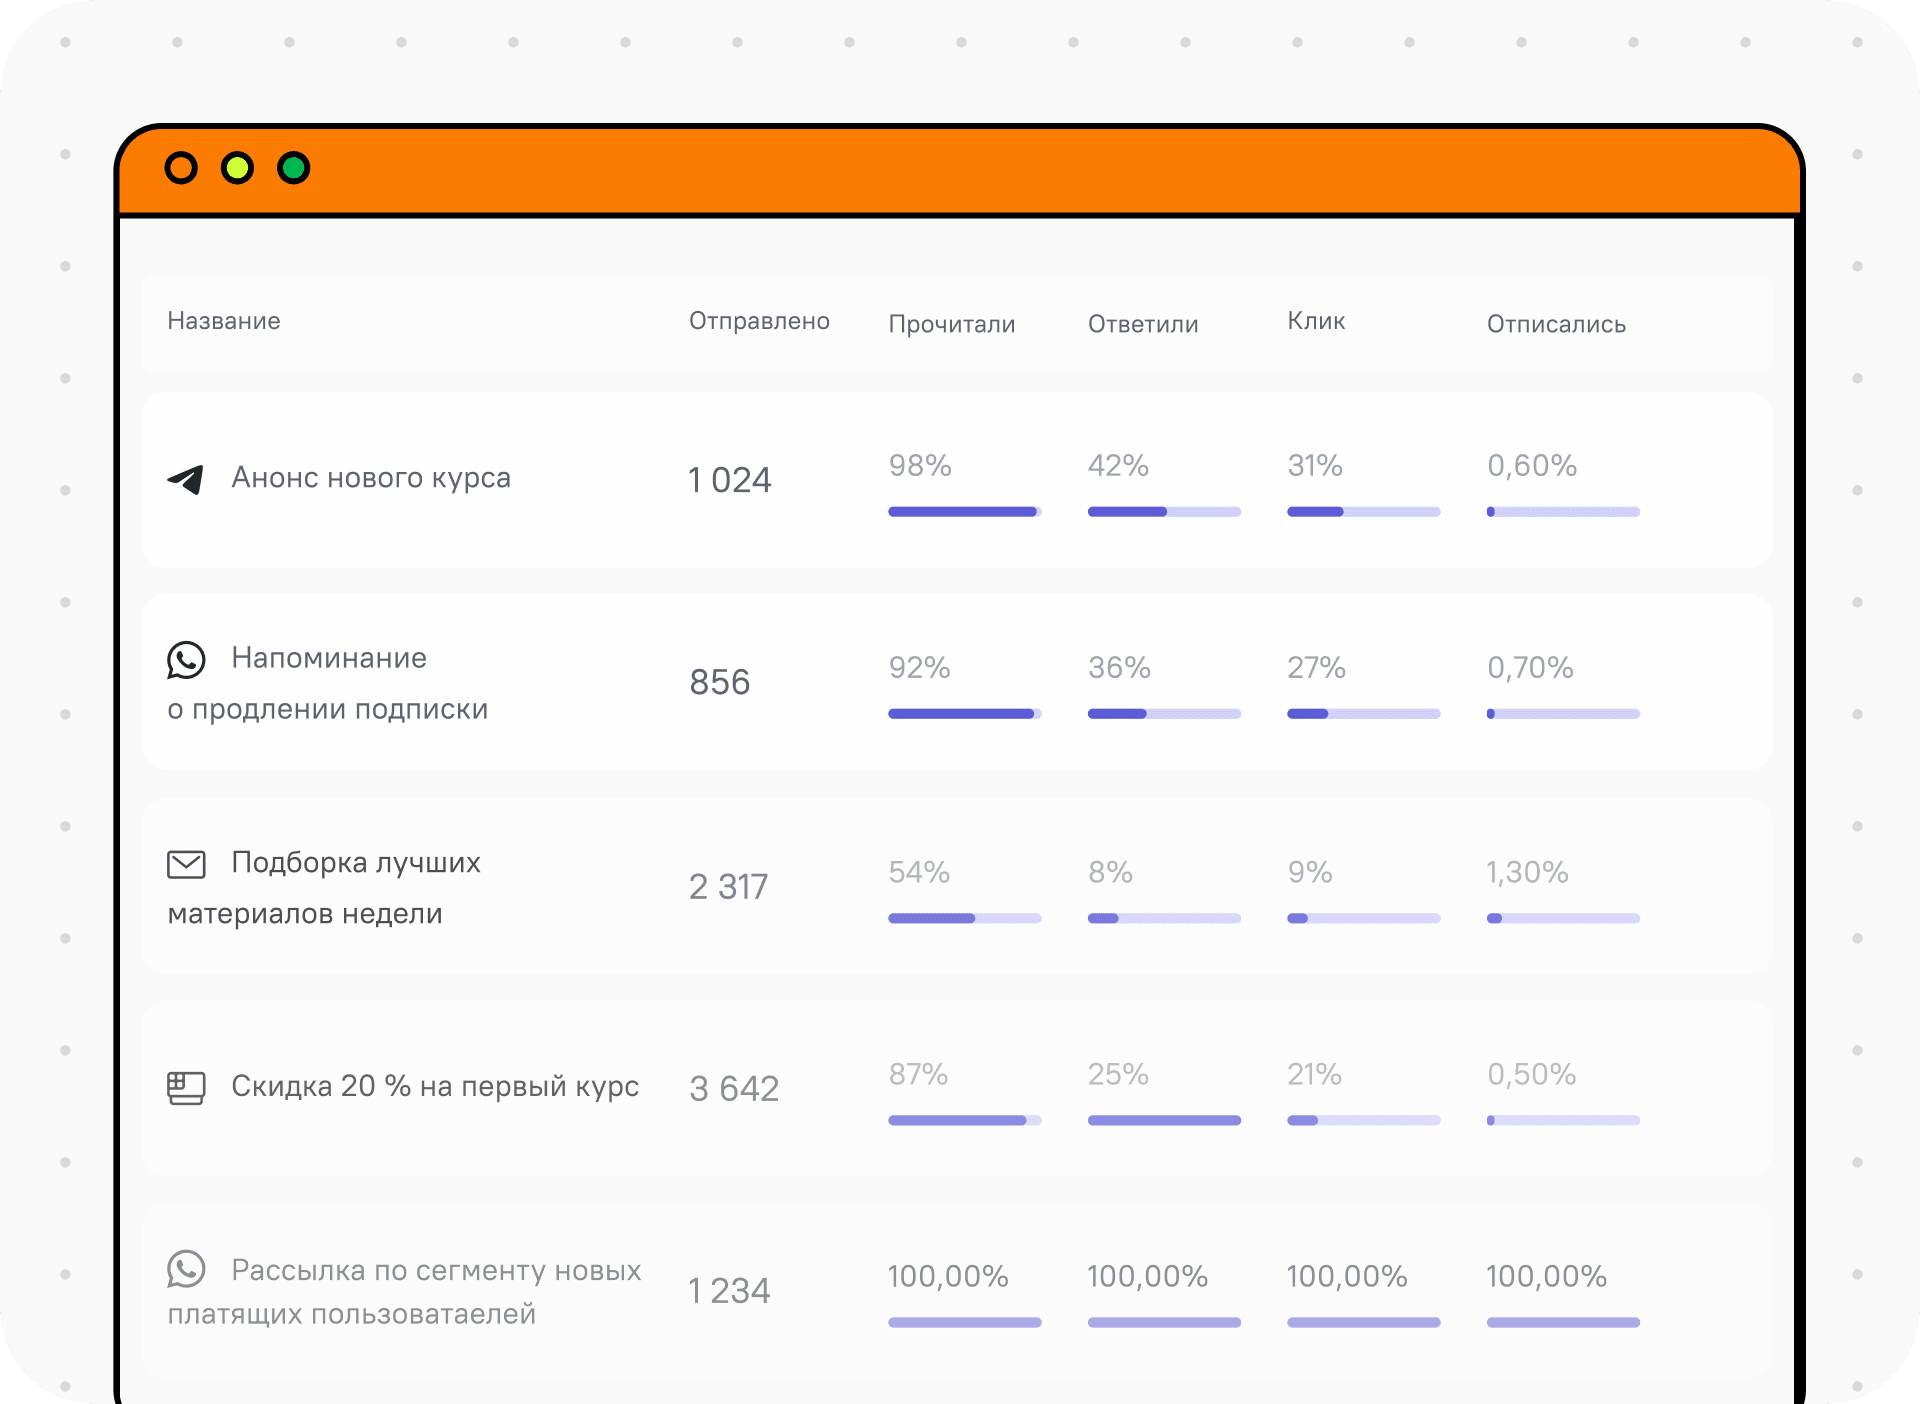Click WhatsApp icon beside Рассылка по сегменту
The width and height of the screenshot is (1920, 1404).
pyautogui.click(x=186, y=1269)
